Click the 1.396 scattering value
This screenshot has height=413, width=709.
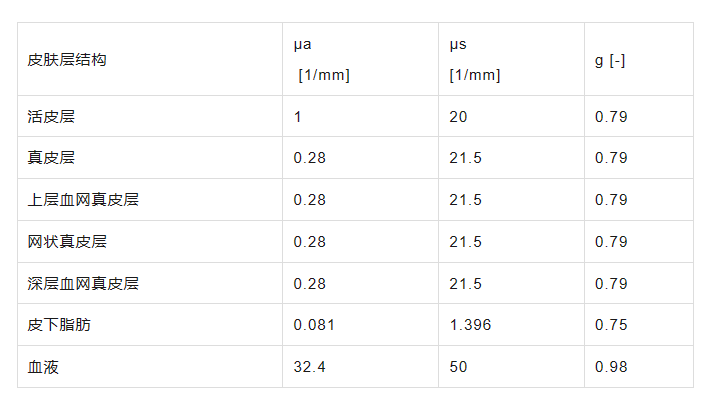[x=470, y=325]
